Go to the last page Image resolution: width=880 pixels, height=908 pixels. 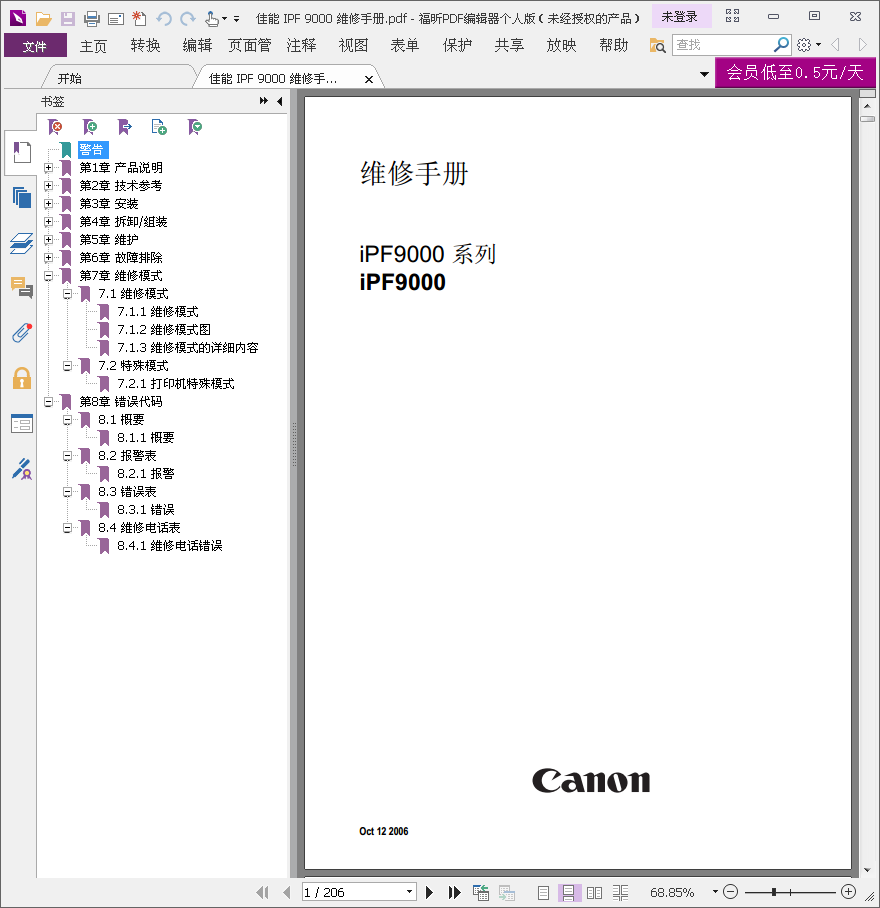click(454, 892)
